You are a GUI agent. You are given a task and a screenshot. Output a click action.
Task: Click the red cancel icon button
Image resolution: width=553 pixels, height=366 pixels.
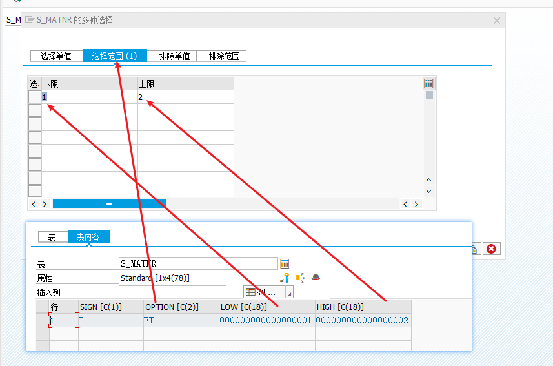(x=491, y=249)
